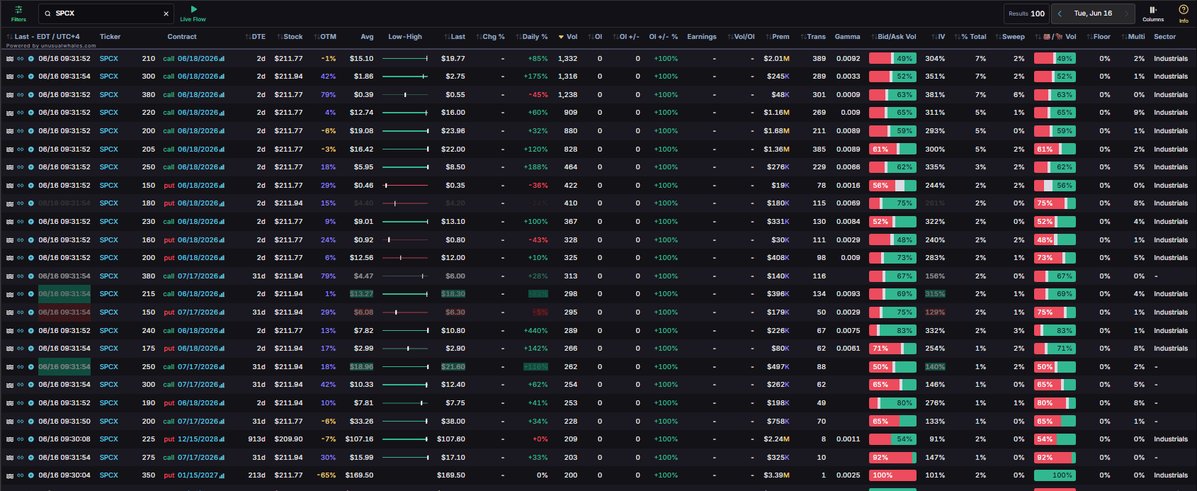
Task: Go to the next date
Action: 1126,13
